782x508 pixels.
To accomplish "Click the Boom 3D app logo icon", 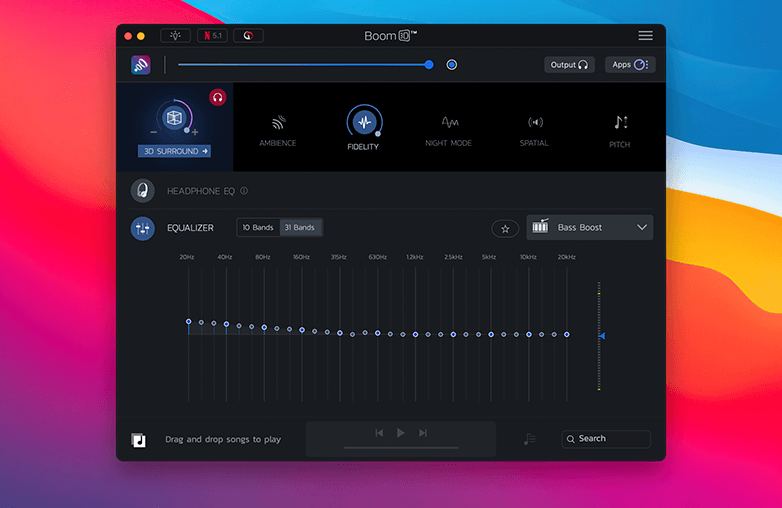I will (x=141, y=65).
